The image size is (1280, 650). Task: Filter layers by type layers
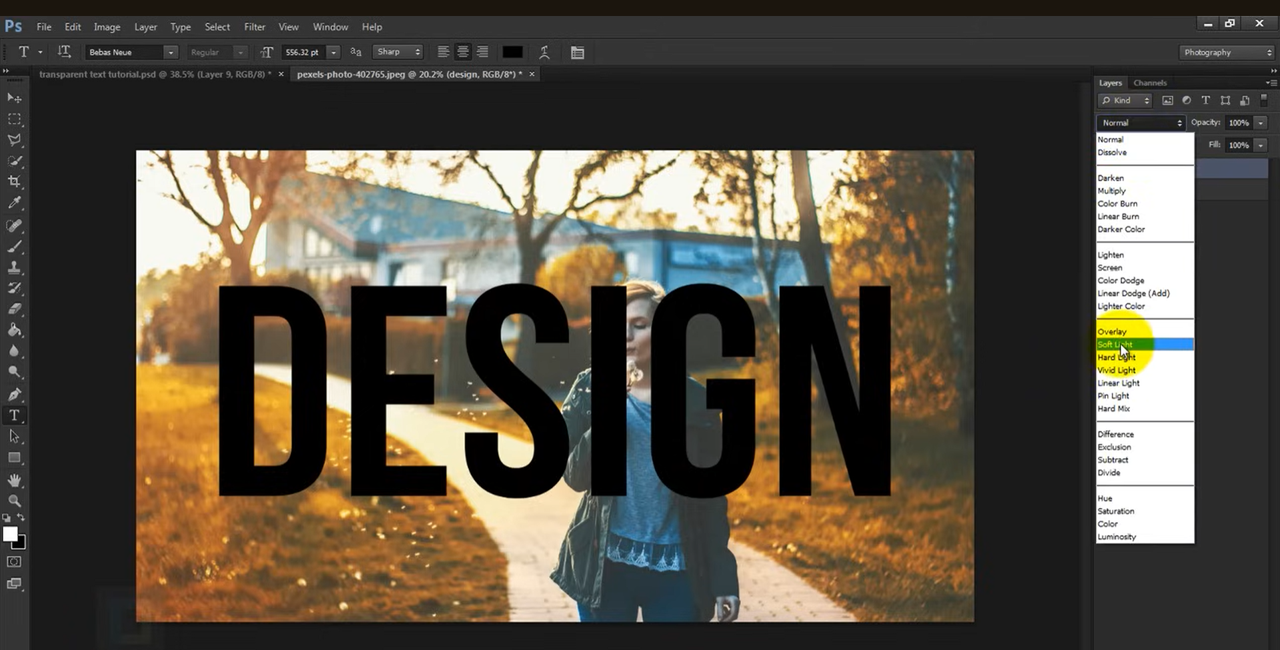click(x=1205, y=100)
